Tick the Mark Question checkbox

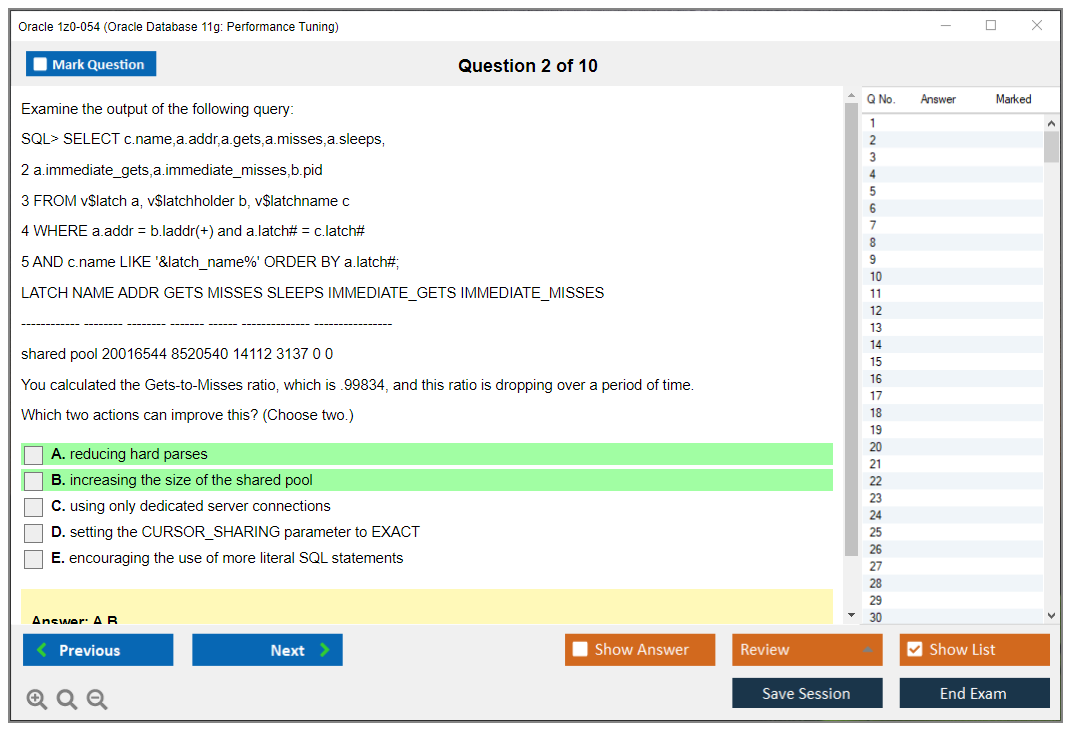tap(41, 65)
